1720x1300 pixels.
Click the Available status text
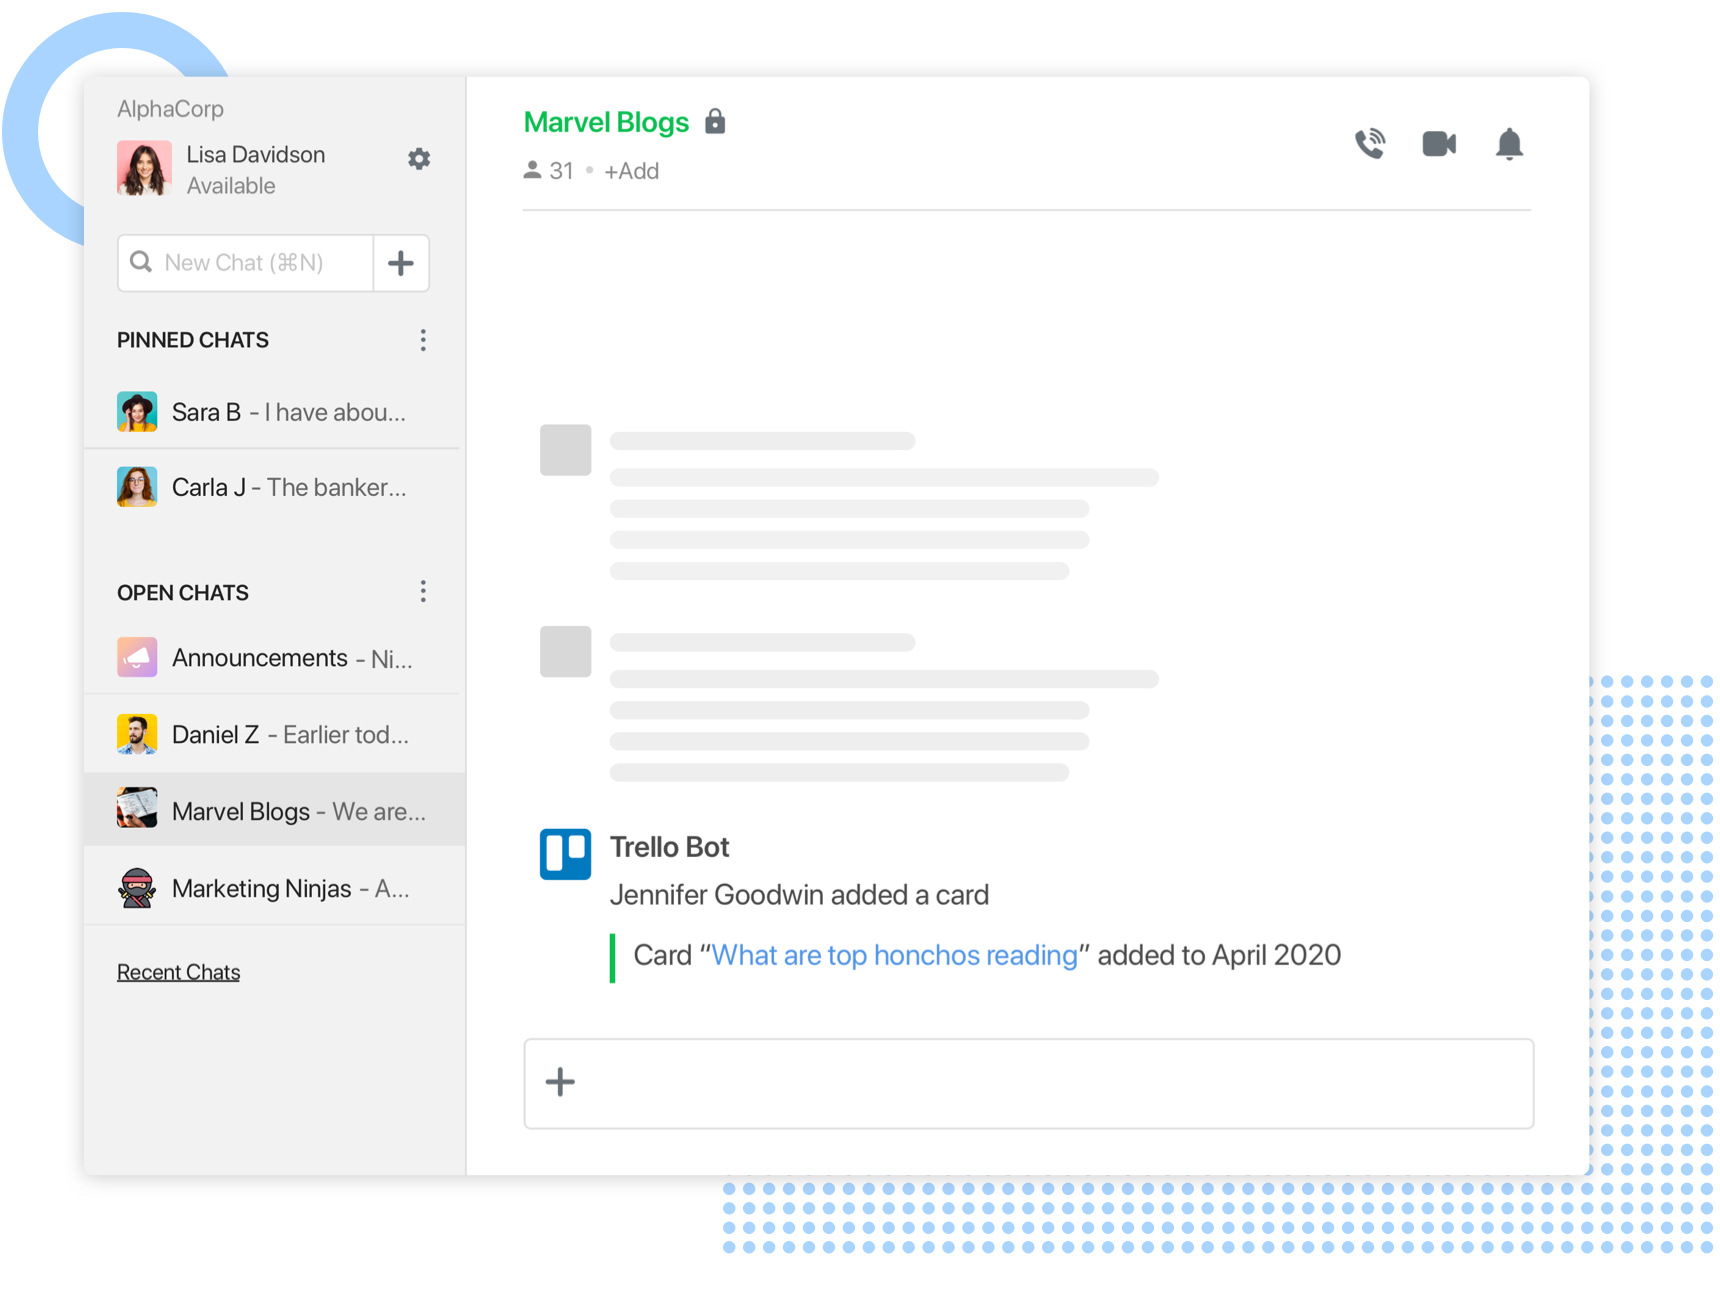(231, 186)
